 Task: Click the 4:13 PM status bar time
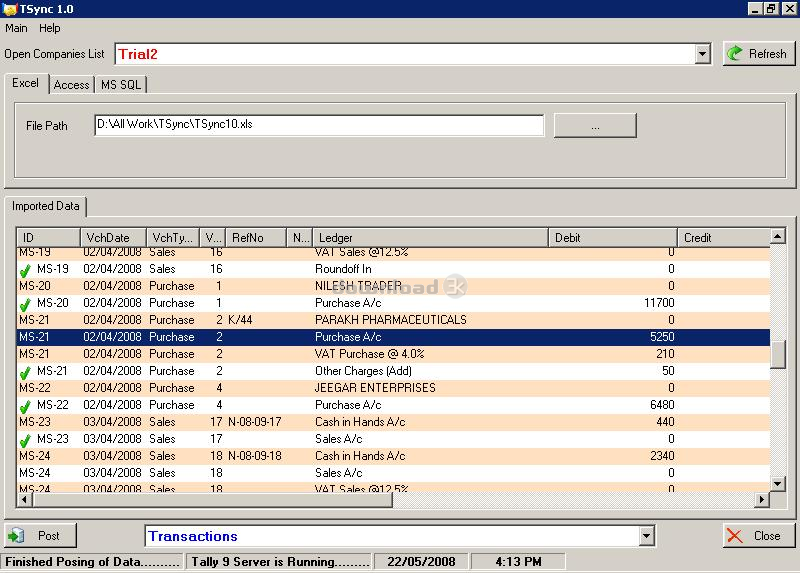[x=518, y=562]
